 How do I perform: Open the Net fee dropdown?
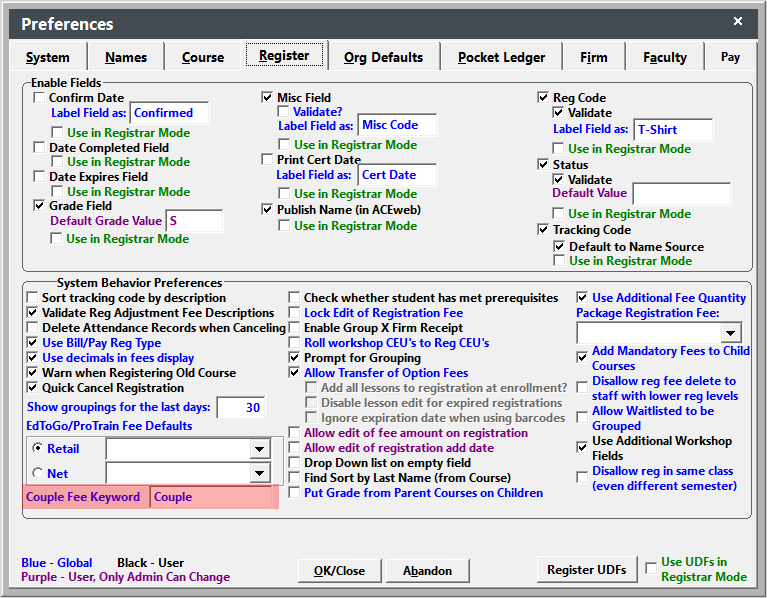click(259, 473)
